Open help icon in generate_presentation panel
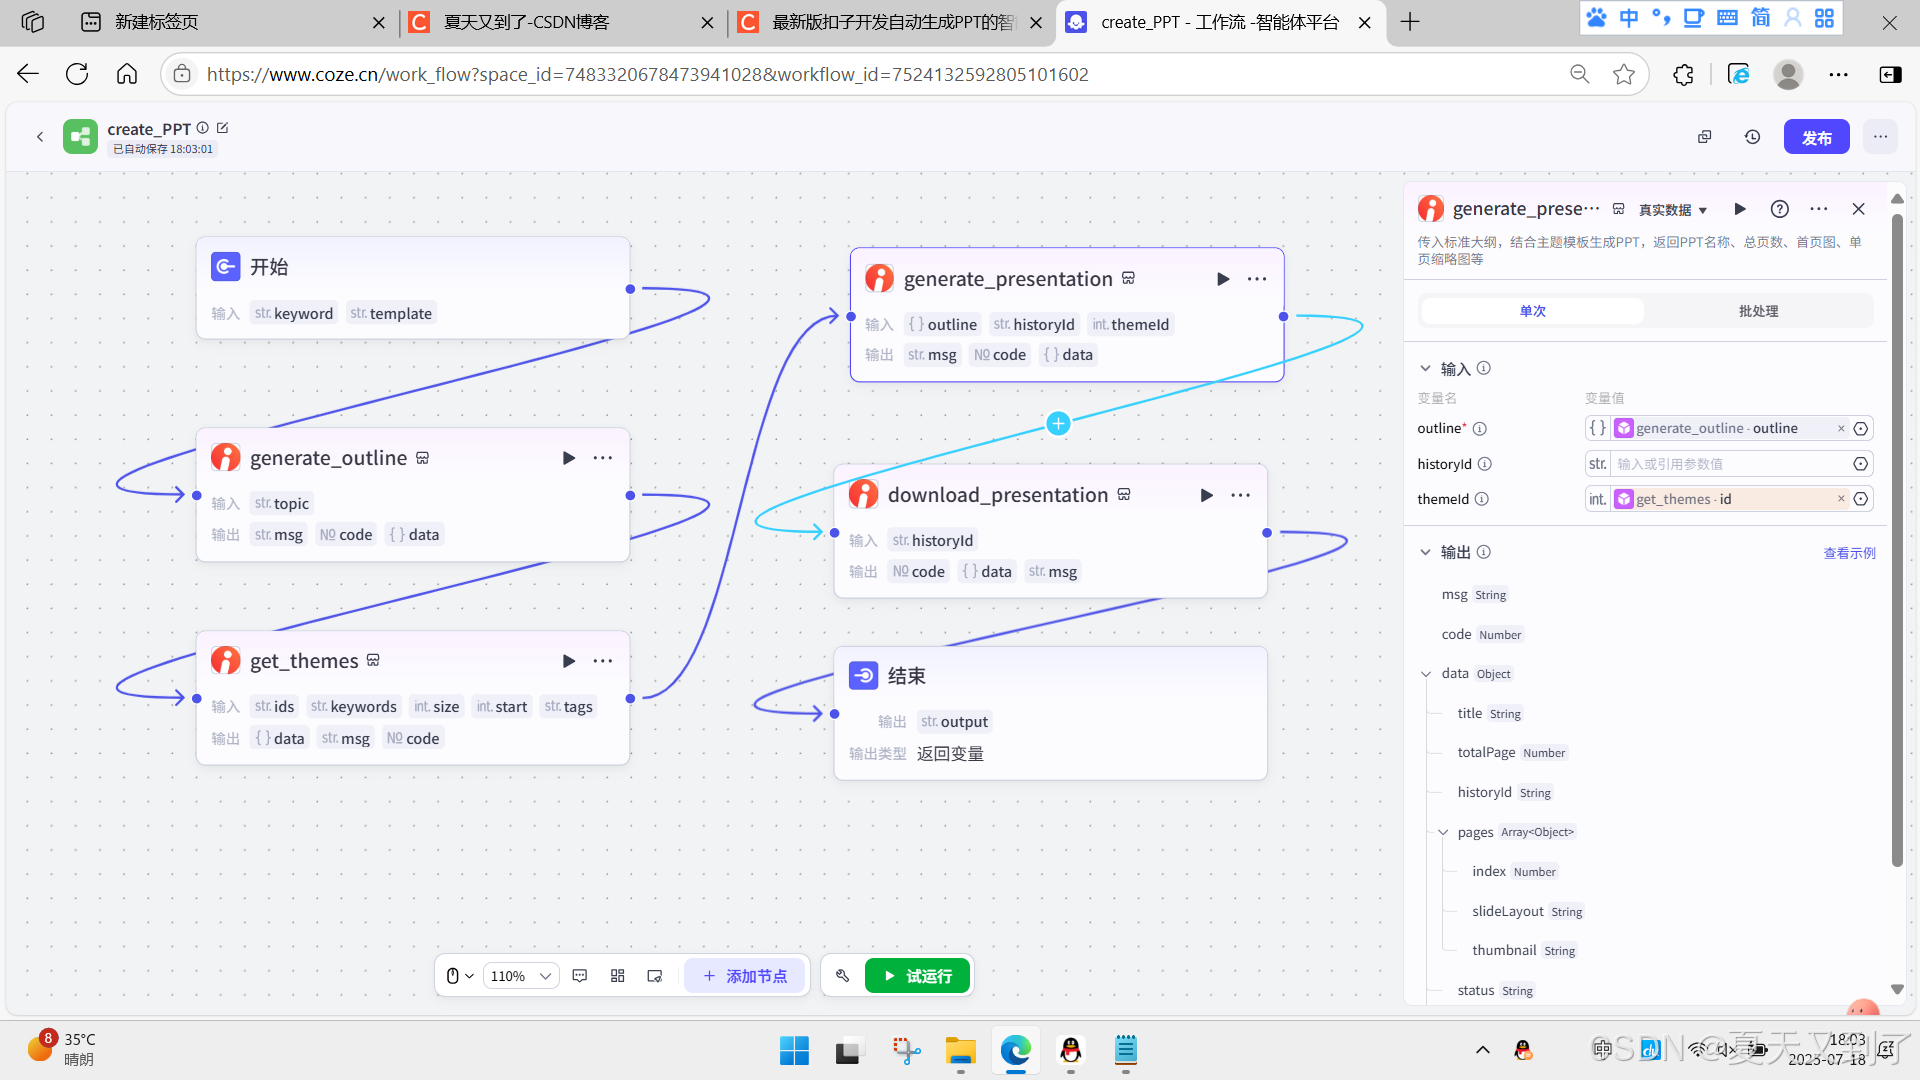The width and height of the screenshot is (1920, 1080). [x=1779, y=209]
